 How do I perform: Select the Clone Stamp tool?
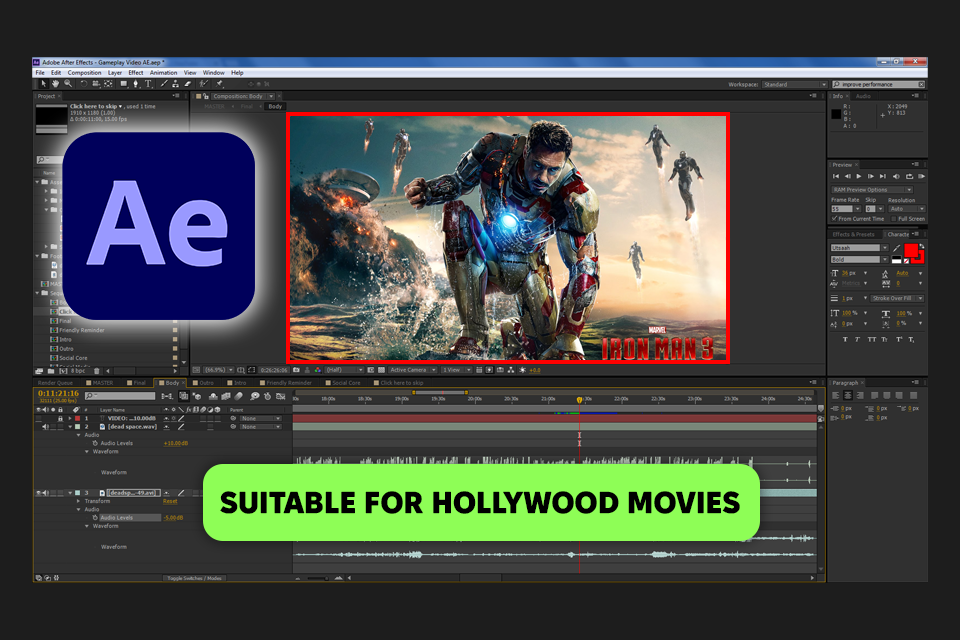coord(176,84)
